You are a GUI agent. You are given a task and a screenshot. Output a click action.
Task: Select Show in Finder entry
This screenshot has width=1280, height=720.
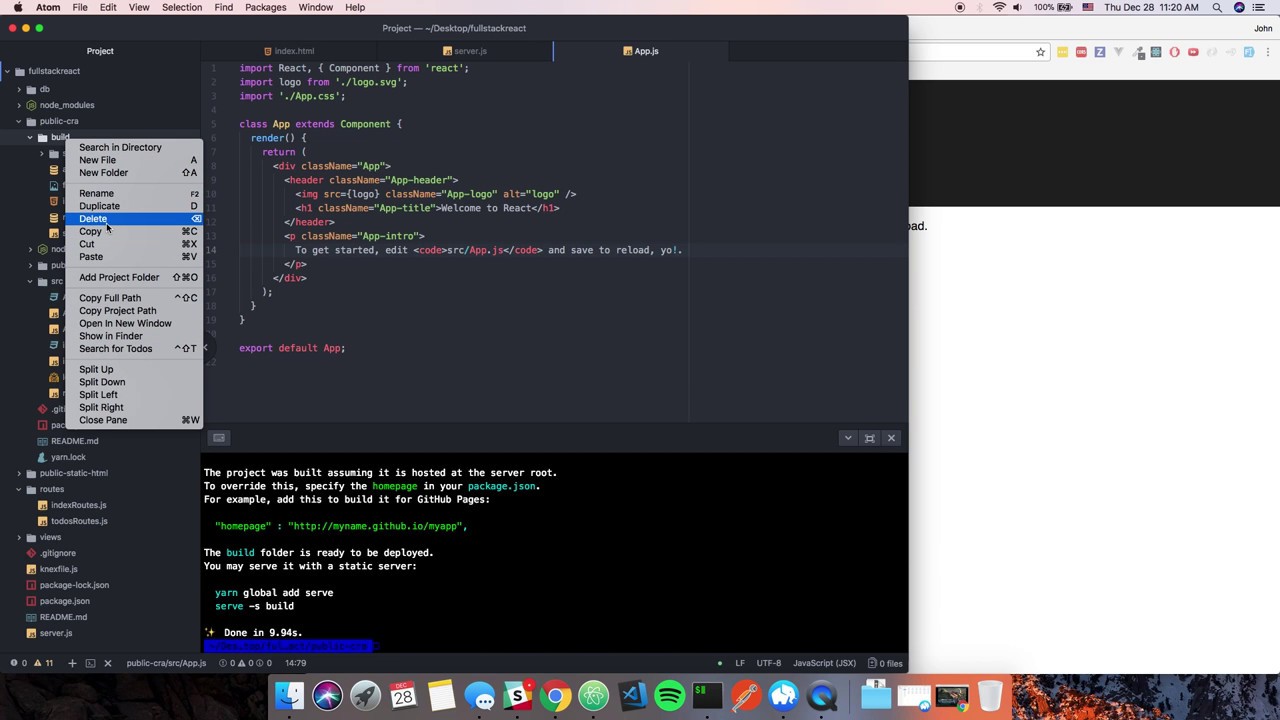tap(134, 336)
